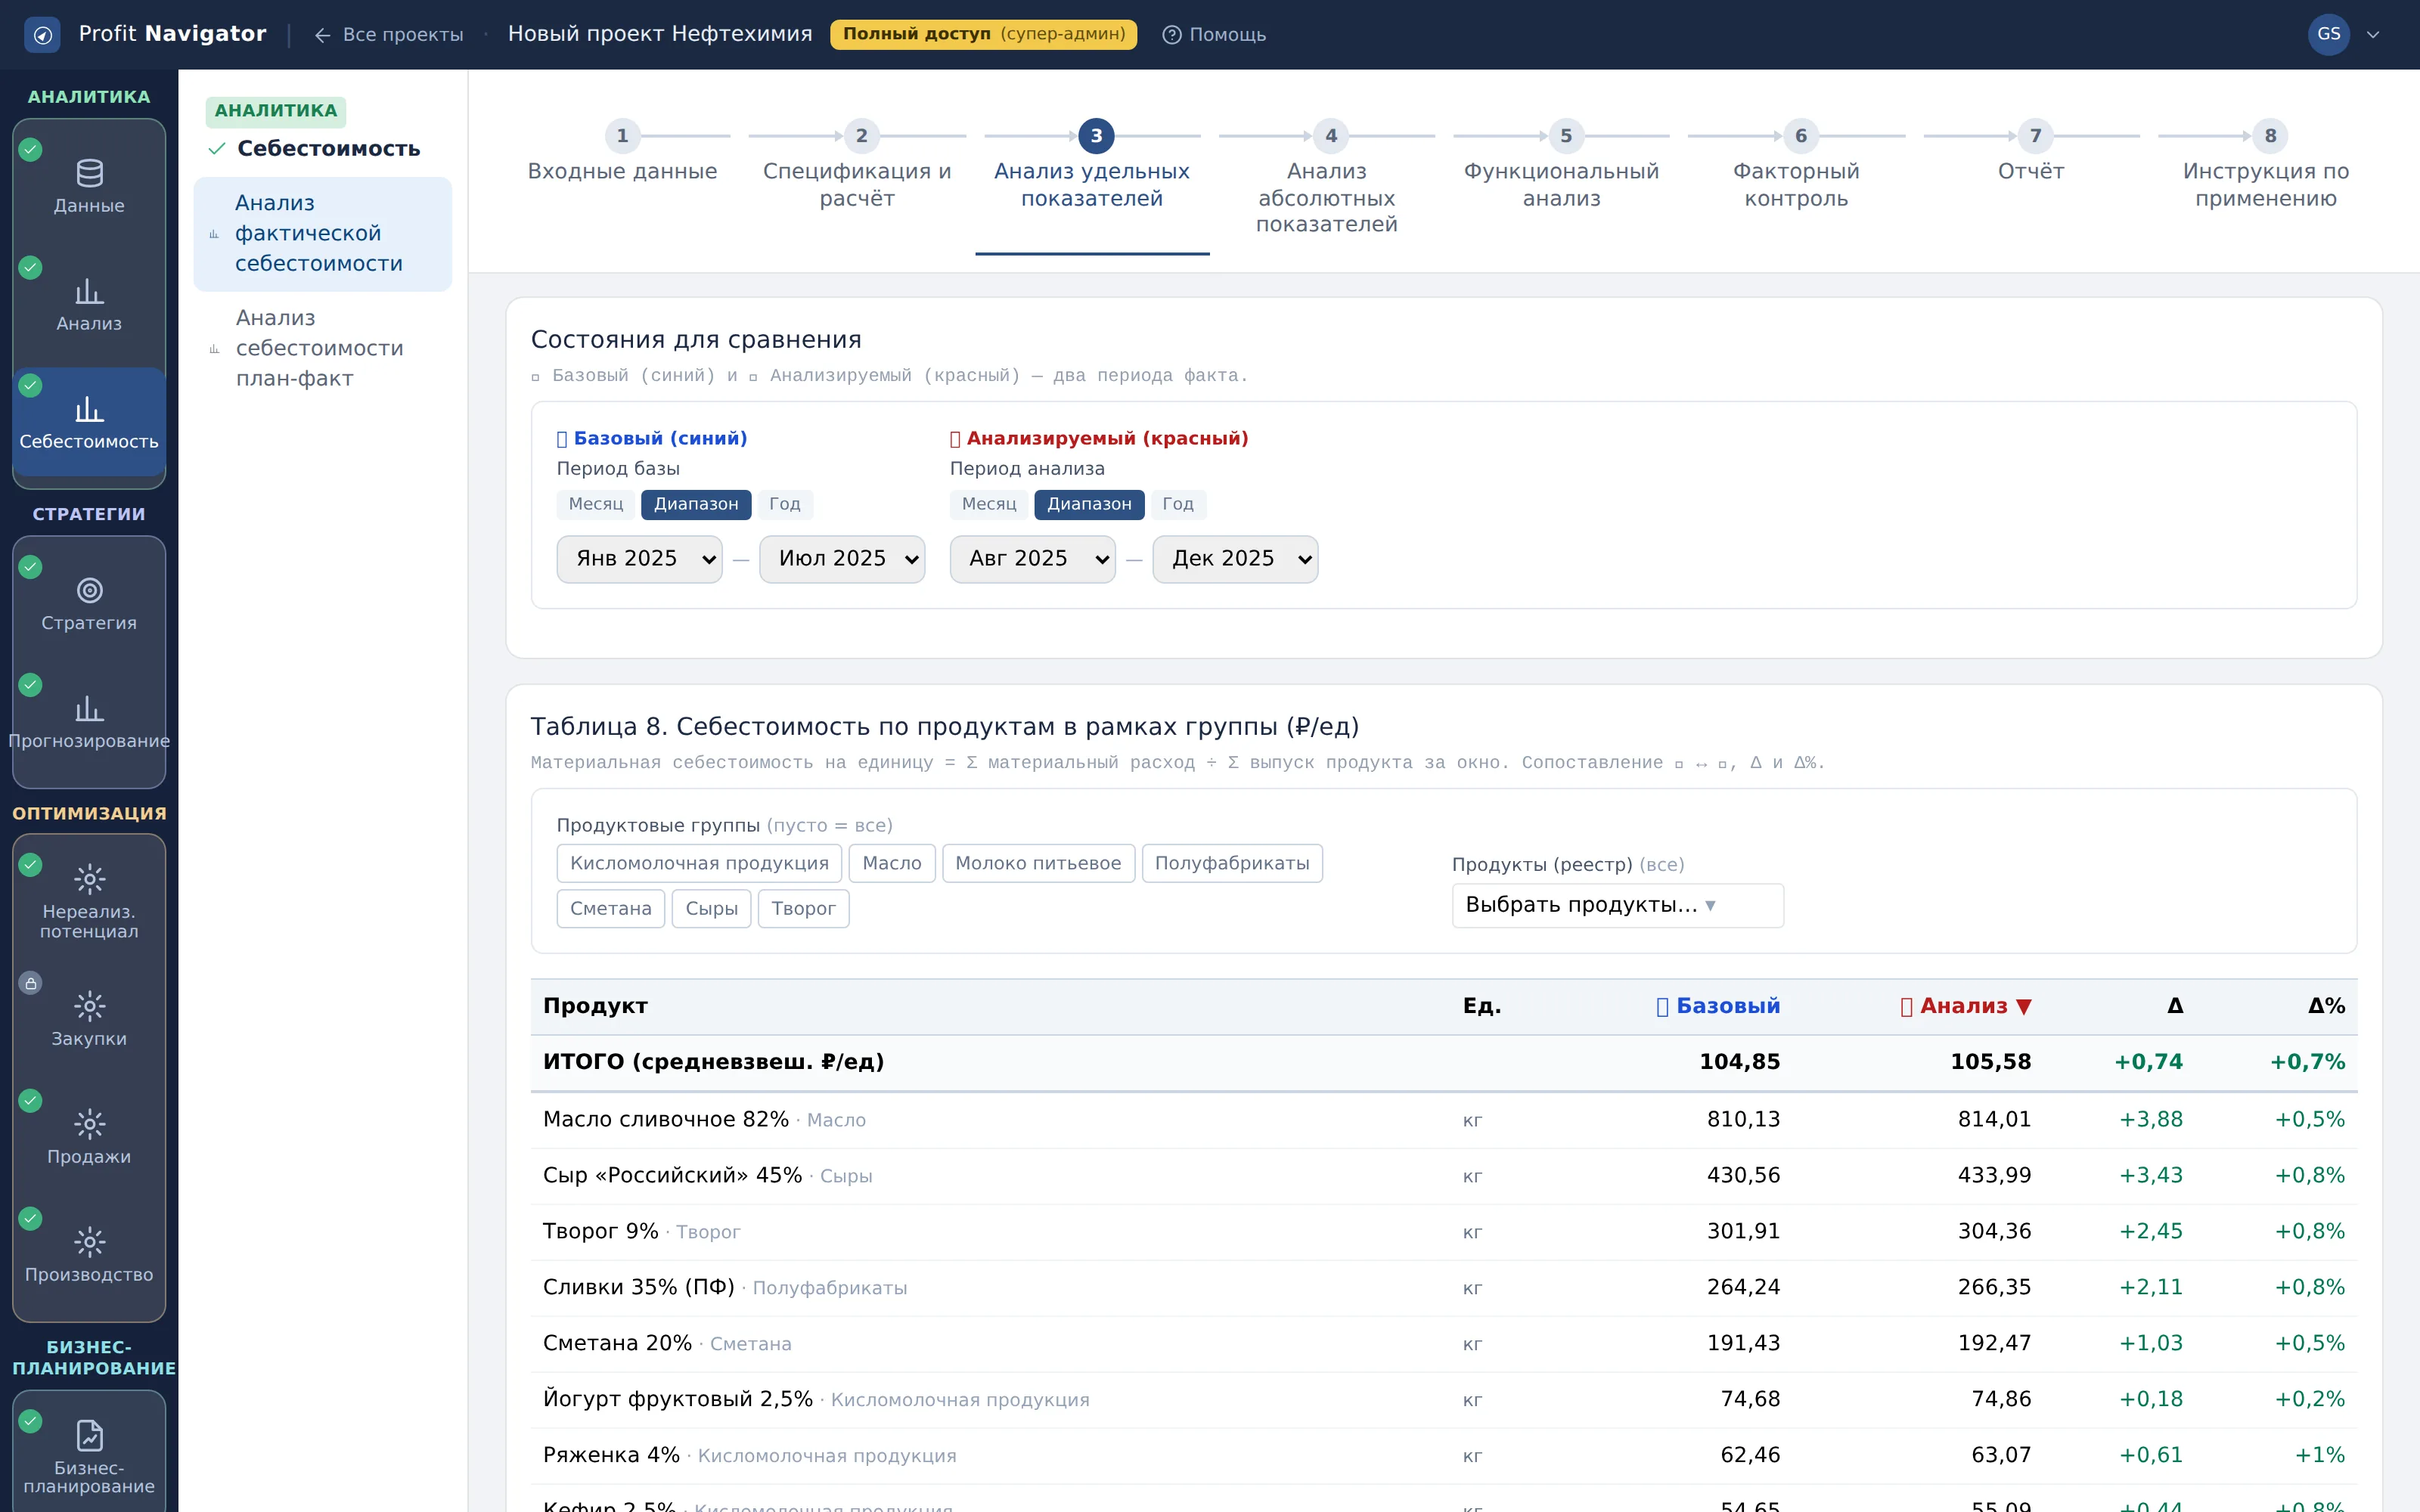
Task: Open the Янв 2025 base start dropdown
Action: point(639,559)
